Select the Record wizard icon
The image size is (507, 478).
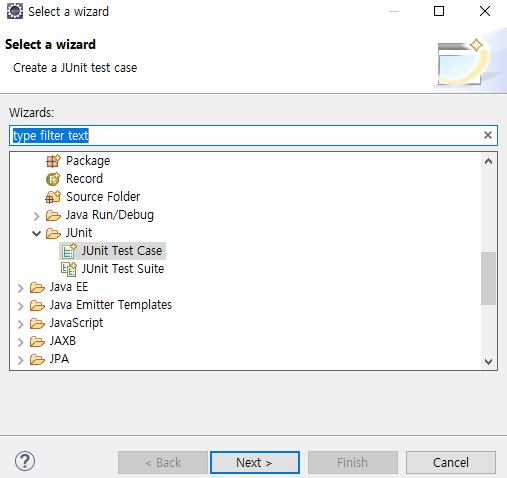tap(53, 179)
